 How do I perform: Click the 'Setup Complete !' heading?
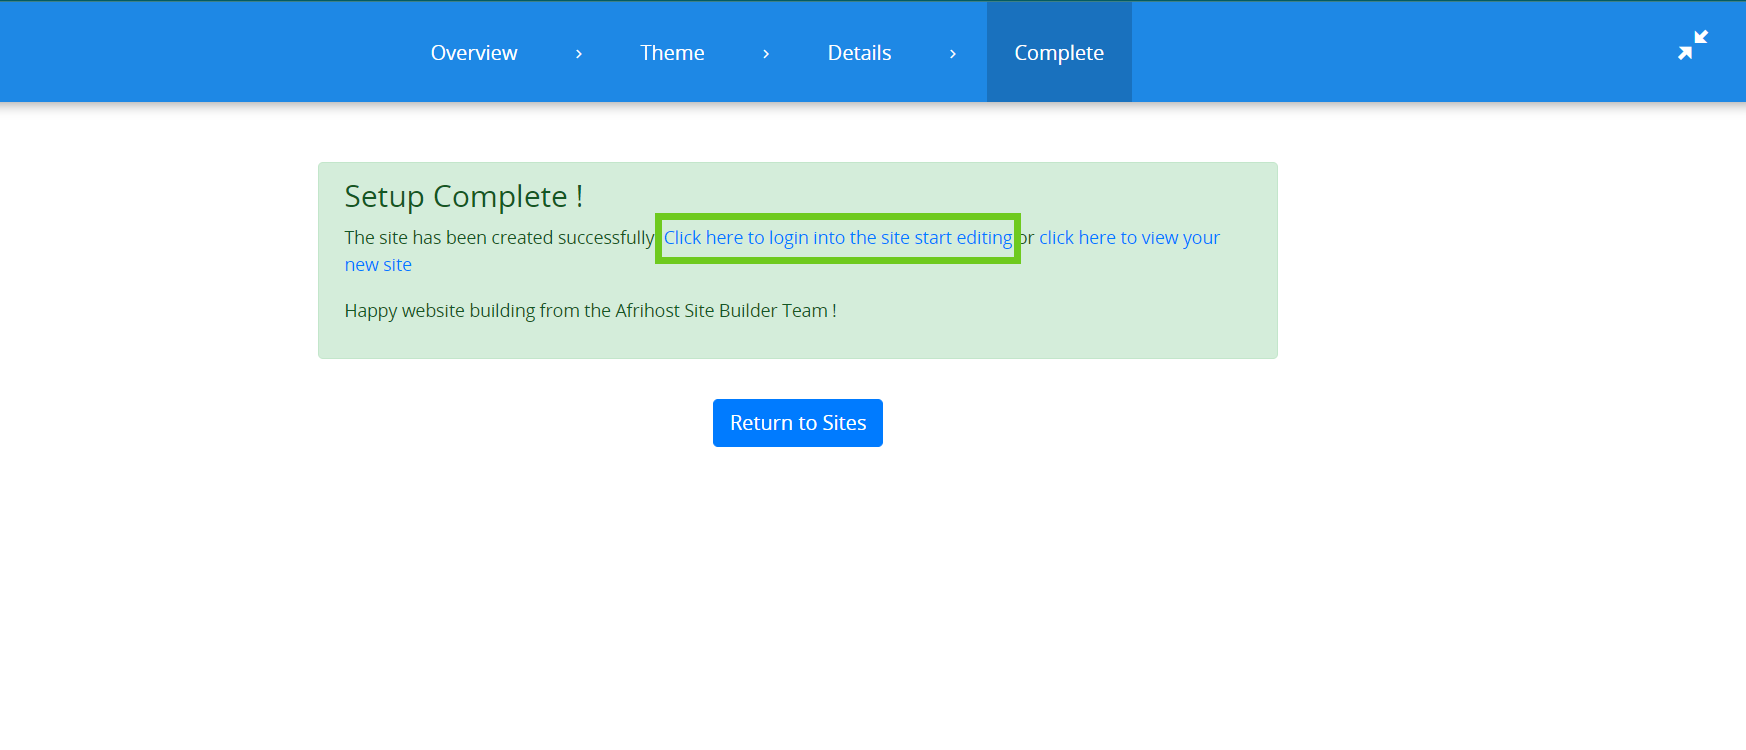click(463, 197)
